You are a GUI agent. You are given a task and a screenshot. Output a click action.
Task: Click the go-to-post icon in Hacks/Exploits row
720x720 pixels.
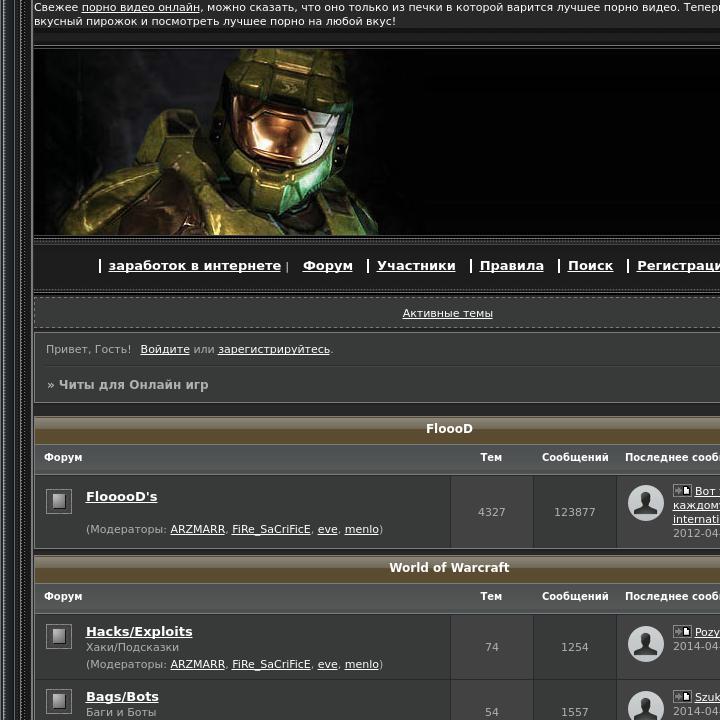(x=682, y=631)
